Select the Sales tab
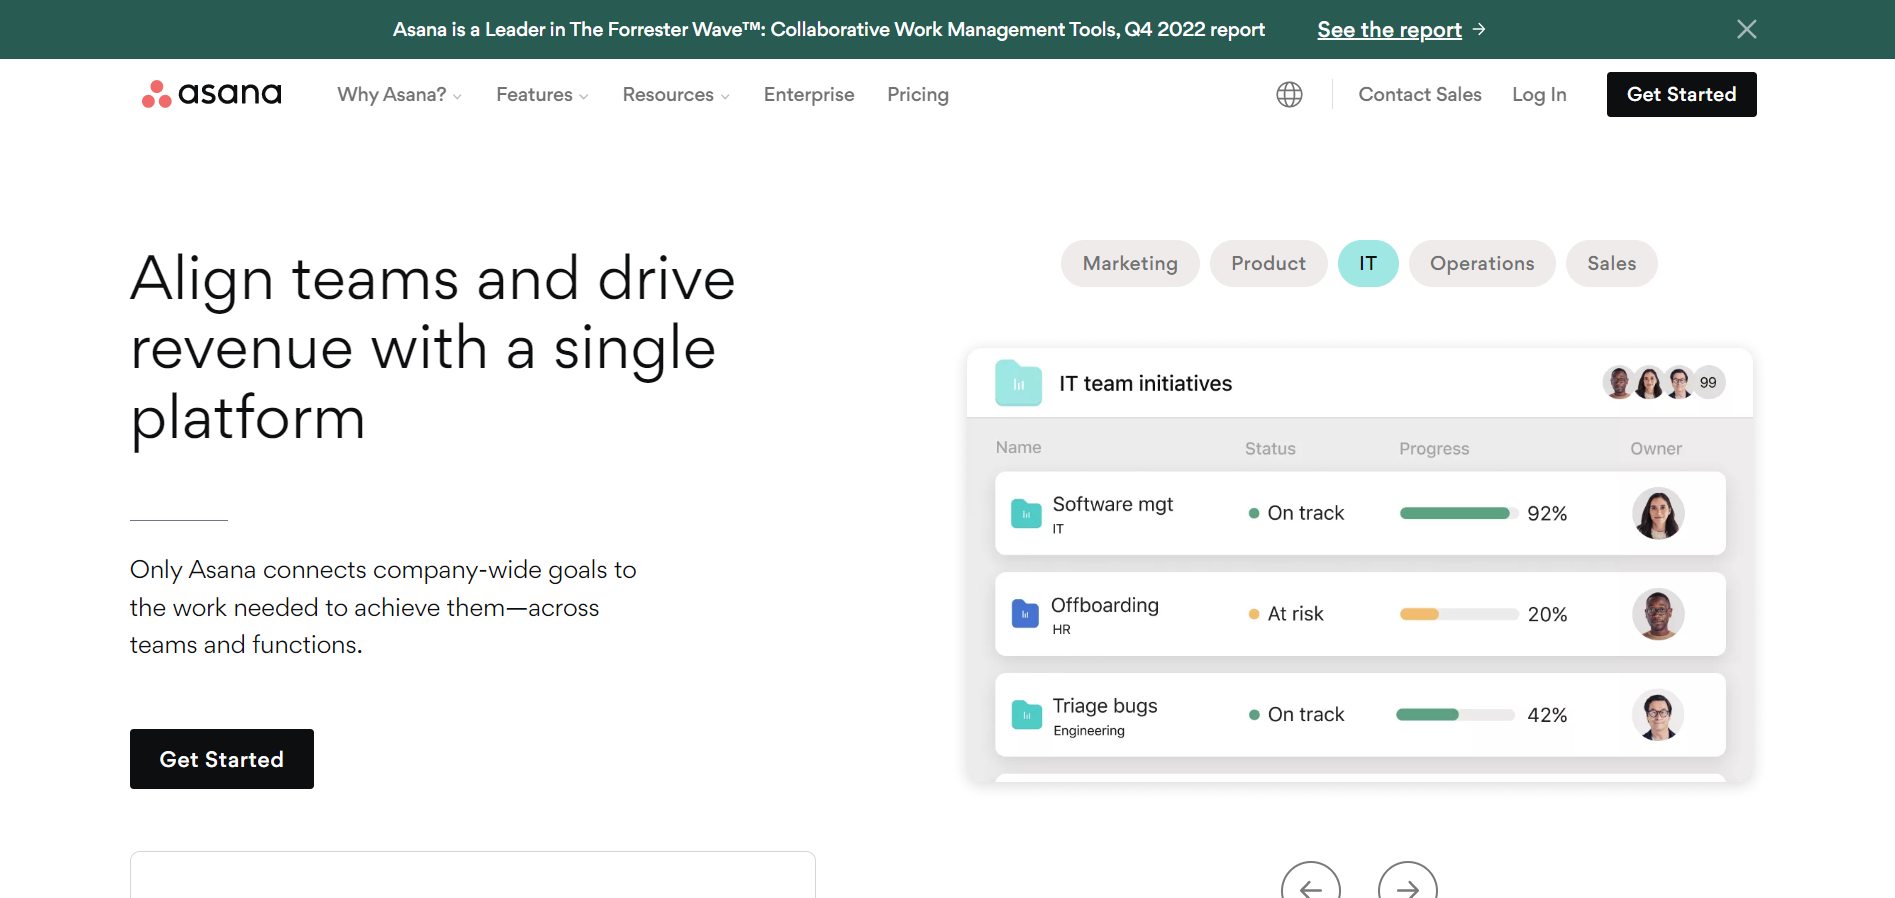This screenshot has height=898, width=1895. (x=1611, y=263)
